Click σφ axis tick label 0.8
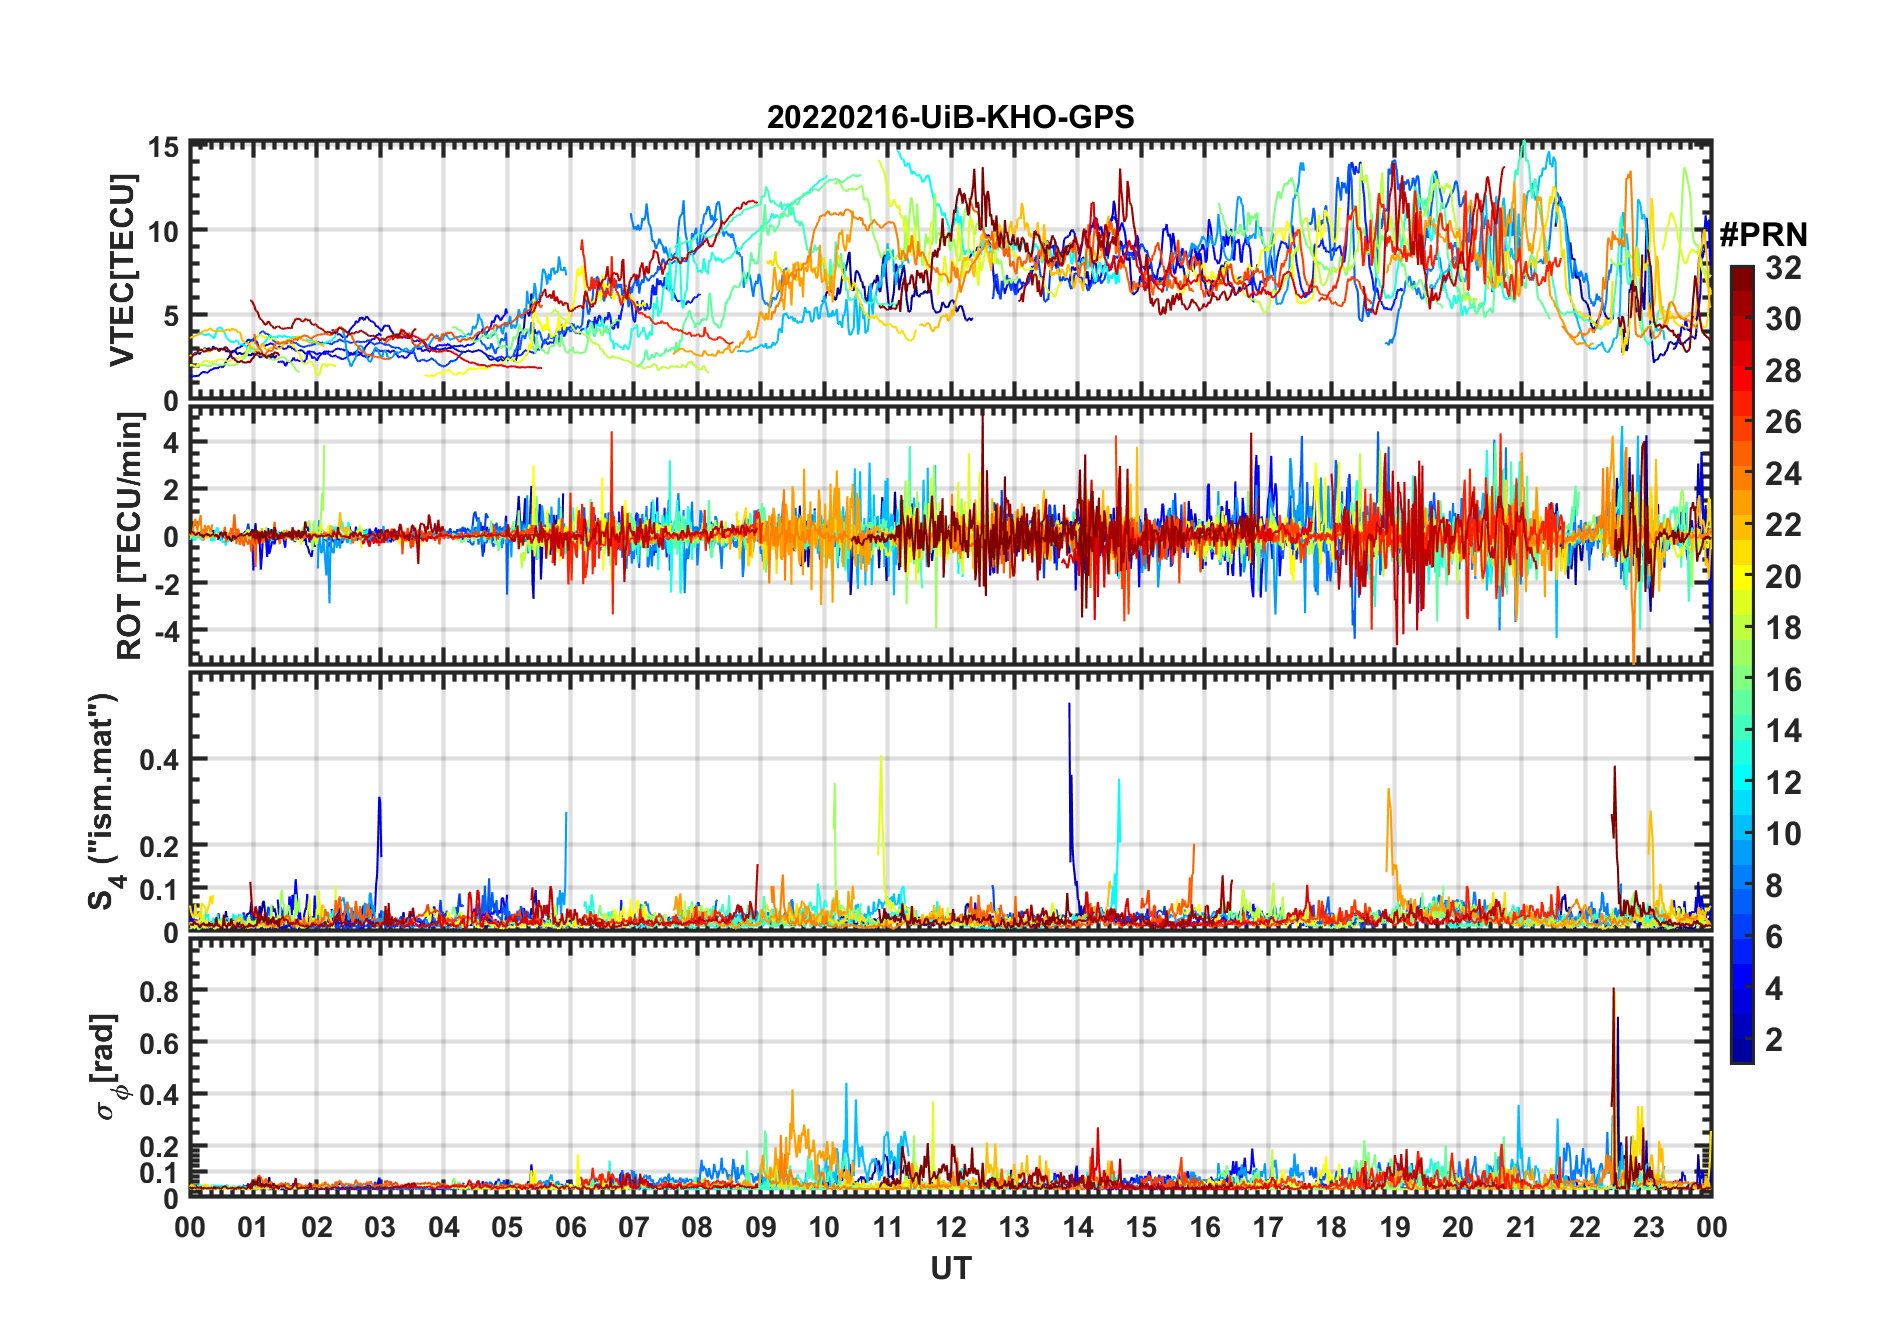The width and height of the screenshot is (1902, 1330). coord(160,991)
